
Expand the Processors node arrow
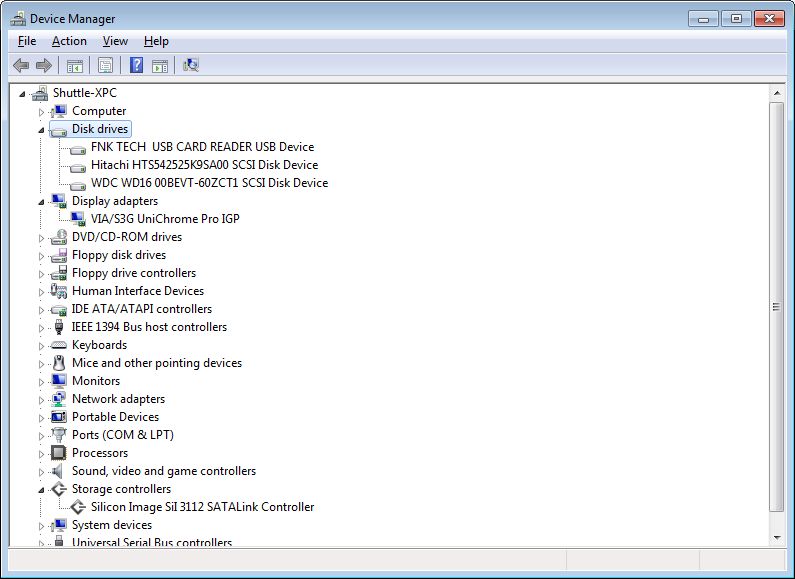(41, 454)
